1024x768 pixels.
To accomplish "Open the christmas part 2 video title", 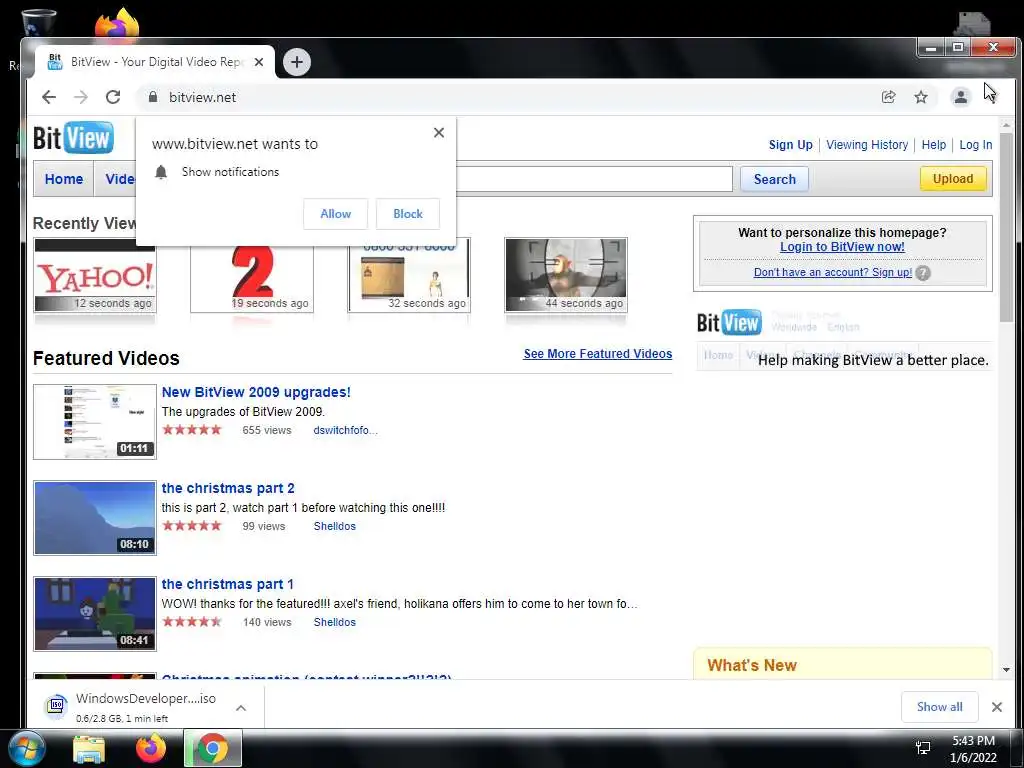I will [x=228, y=488].
